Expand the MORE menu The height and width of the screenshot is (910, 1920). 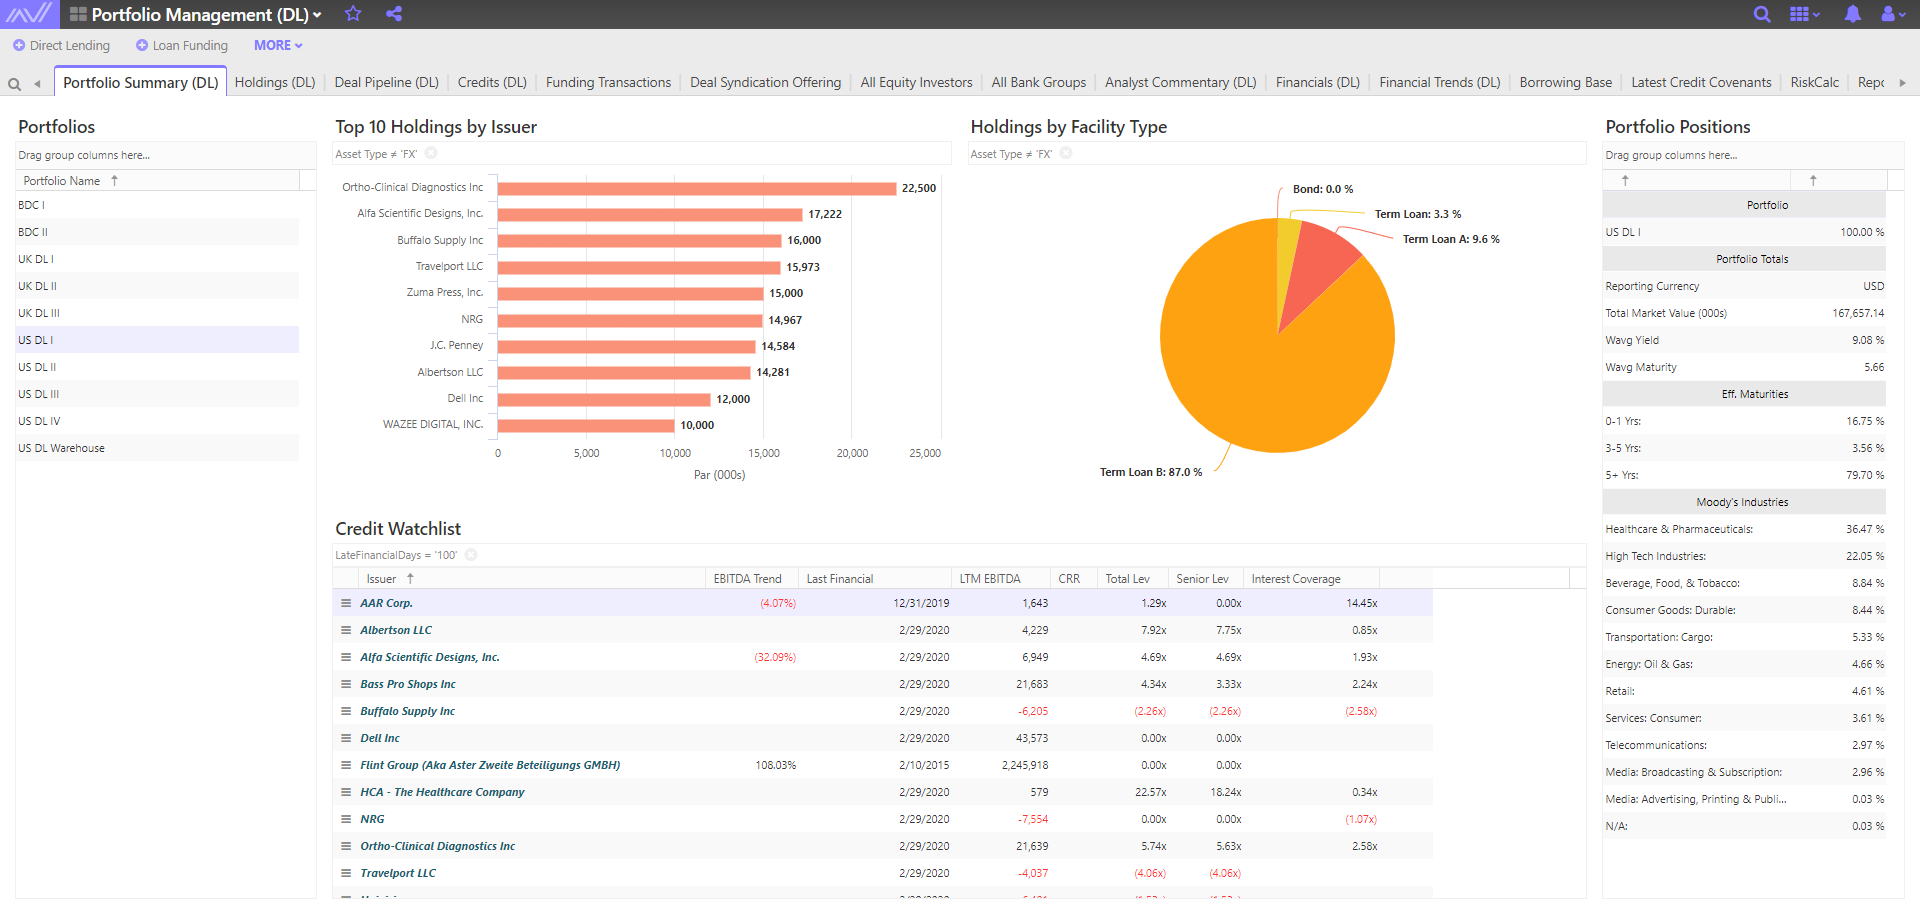(x=278, y=45)
